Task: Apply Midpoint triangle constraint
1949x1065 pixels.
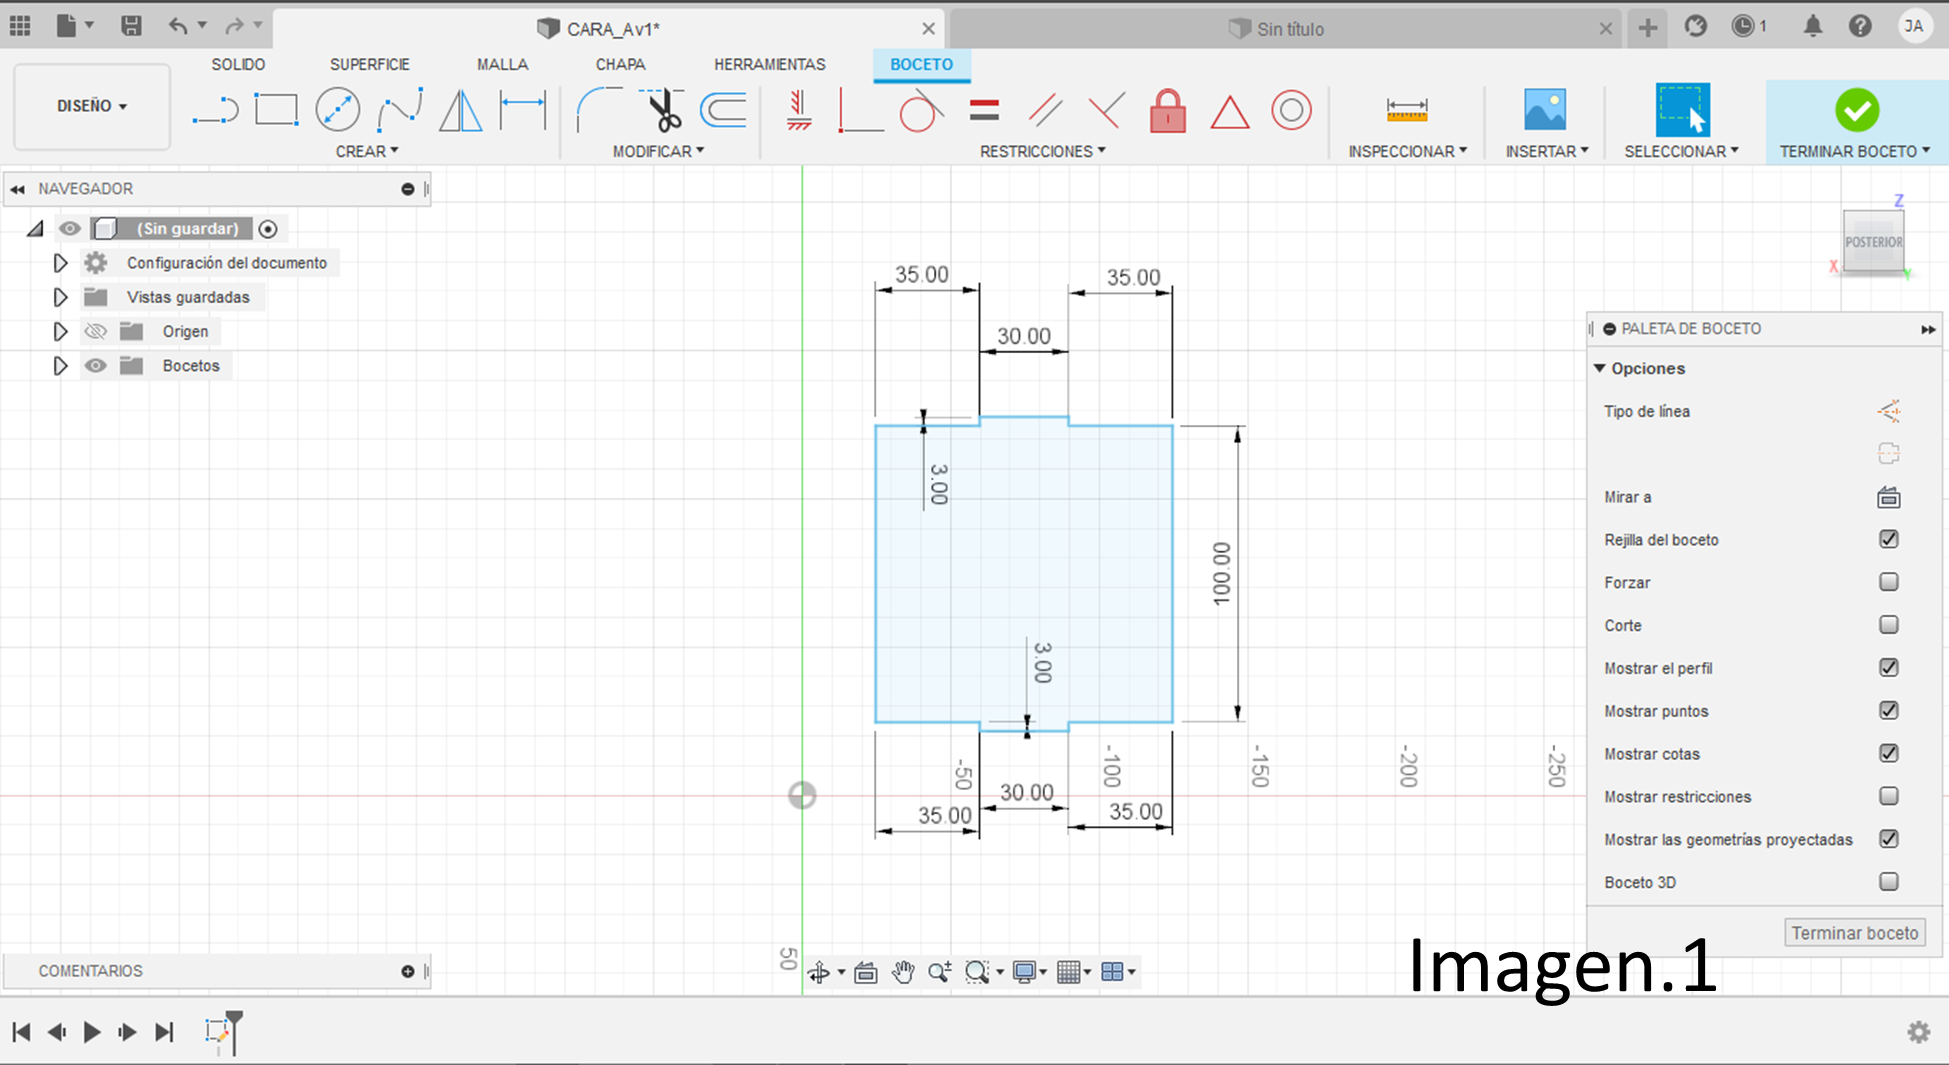Action: click(1230, 112)
